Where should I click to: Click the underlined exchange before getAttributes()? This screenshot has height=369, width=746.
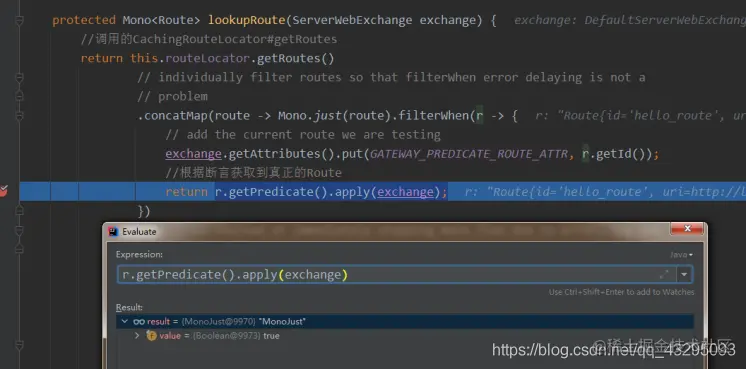[193, 154]
